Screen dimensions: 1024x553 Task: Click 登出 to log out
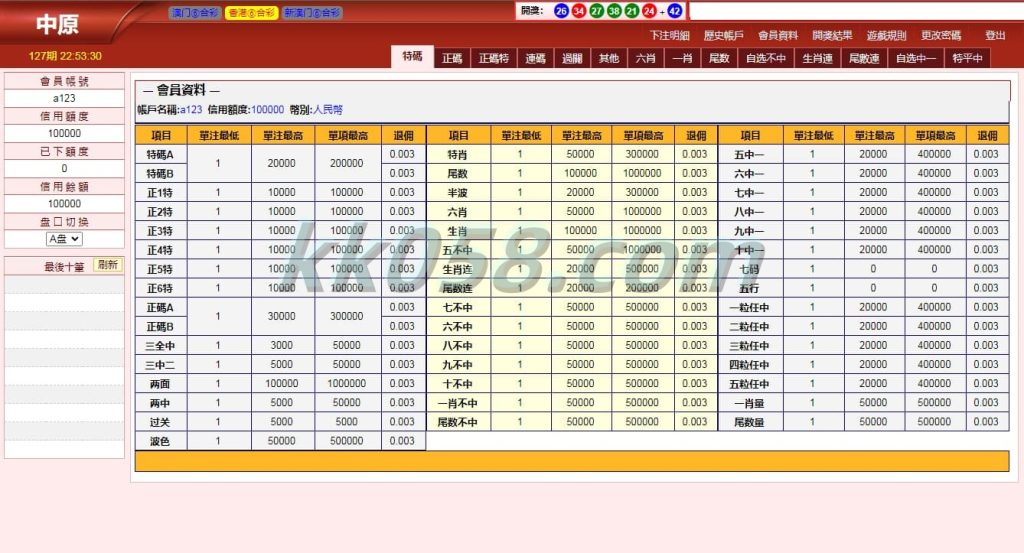click(995, 35)
